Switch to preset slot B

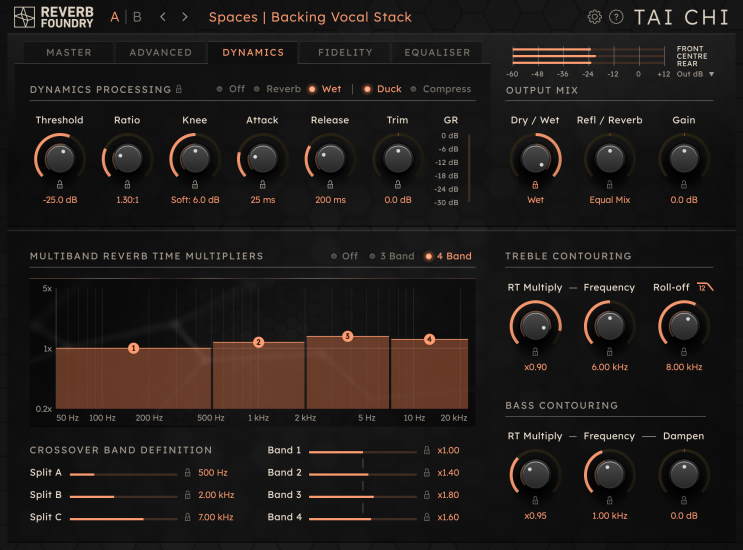(137, 17)
